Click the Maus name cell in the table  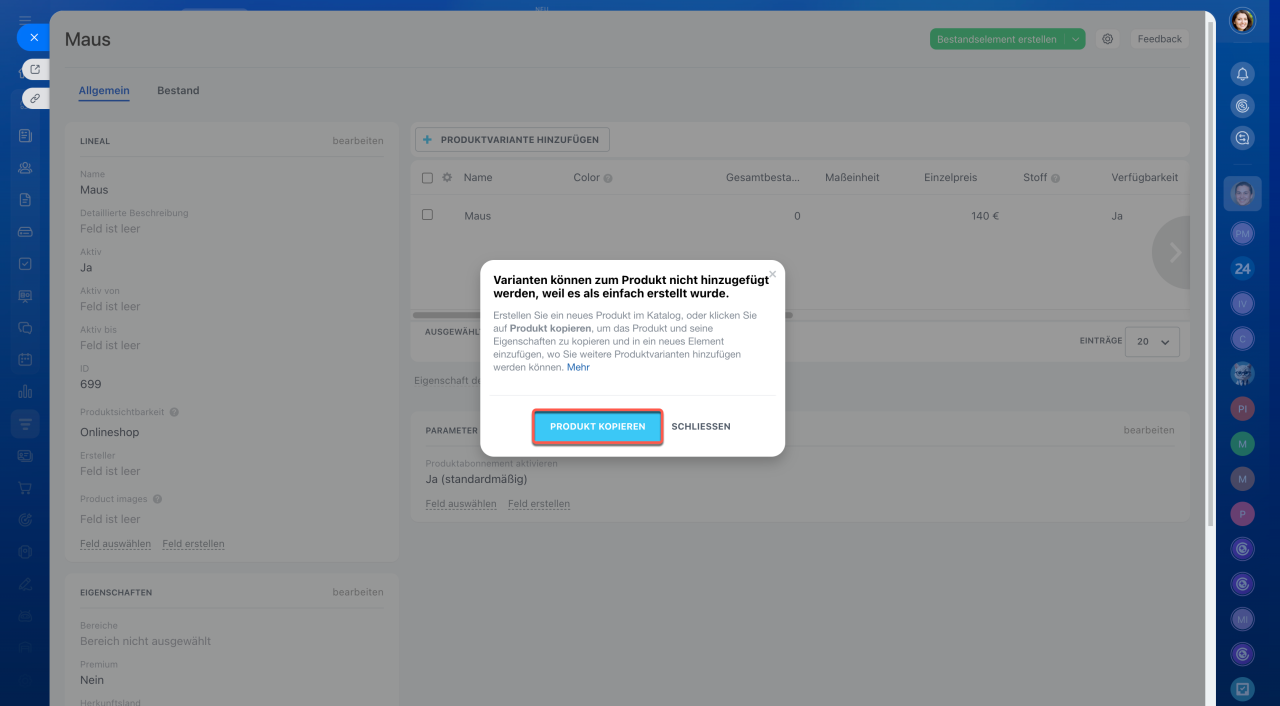pos(477,216)
